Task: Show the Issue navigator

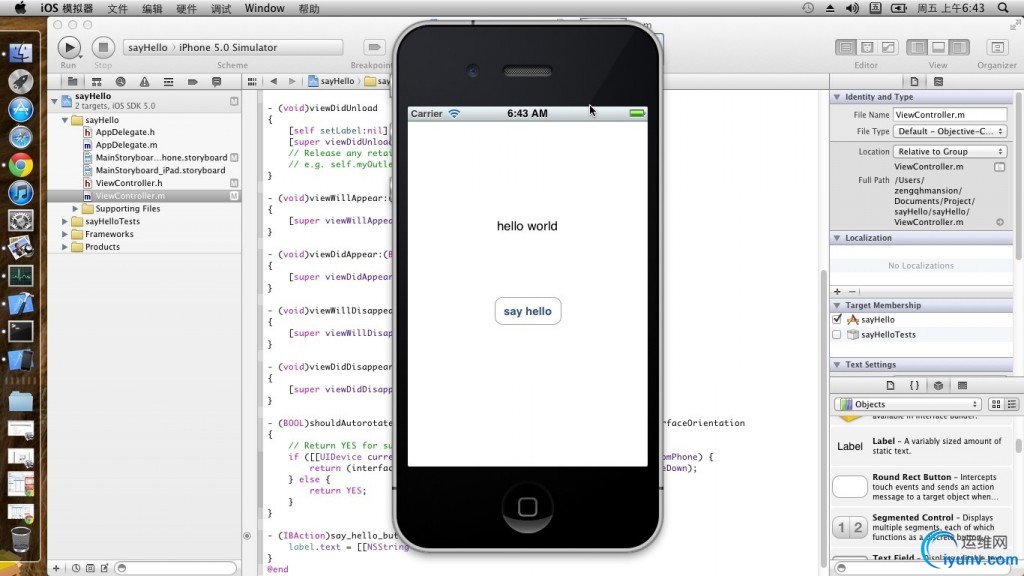Action: click(x=144, y=82)
